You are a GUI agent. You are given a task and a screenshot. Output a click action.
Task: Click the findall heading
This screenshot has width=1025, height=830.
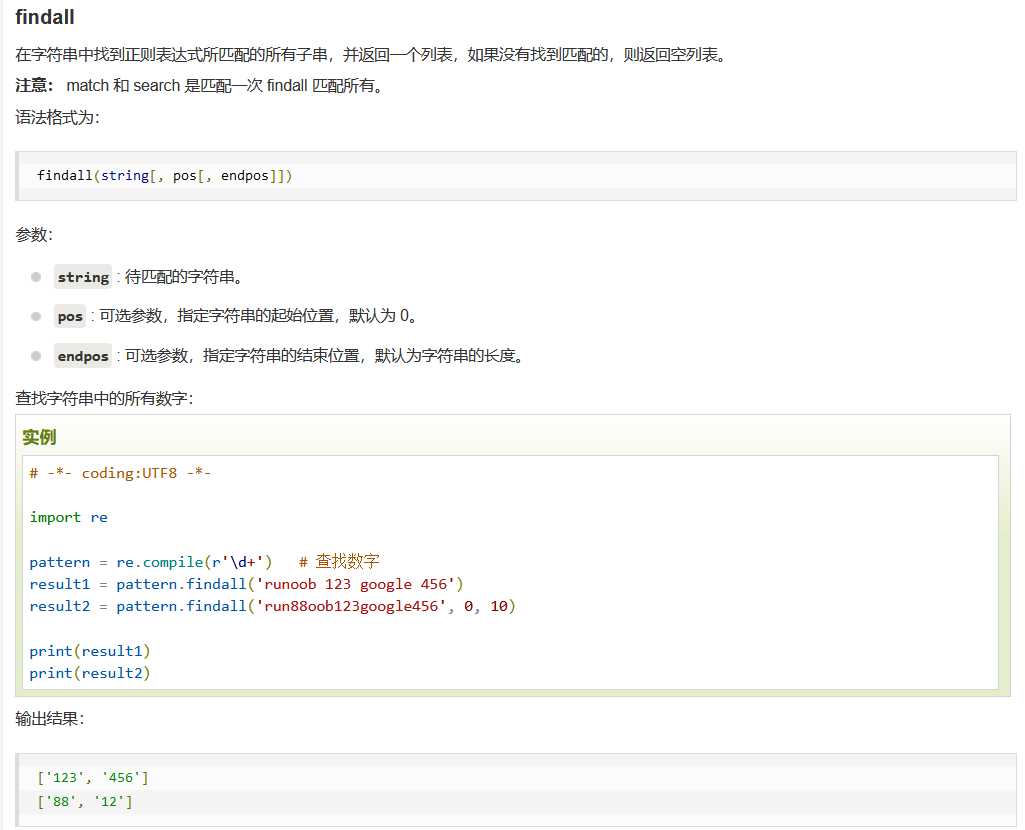pos(44,17)
